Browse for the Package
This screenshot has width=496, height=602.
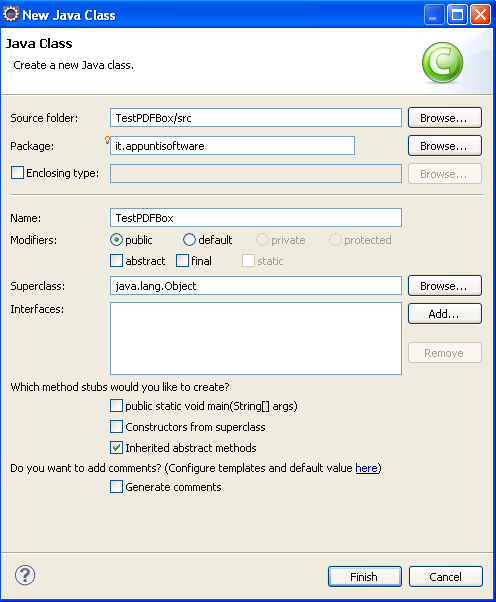[445, 146]
